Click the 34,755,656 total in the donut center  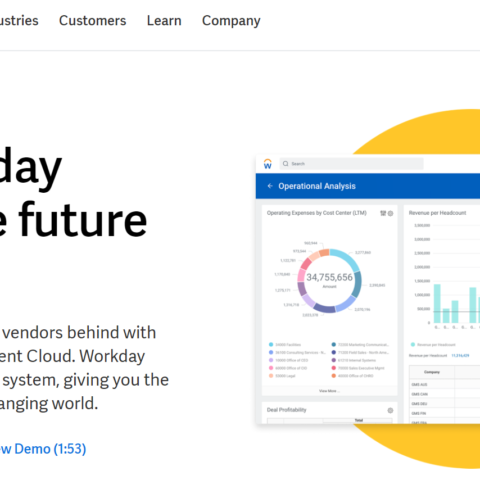pos(329,277)
